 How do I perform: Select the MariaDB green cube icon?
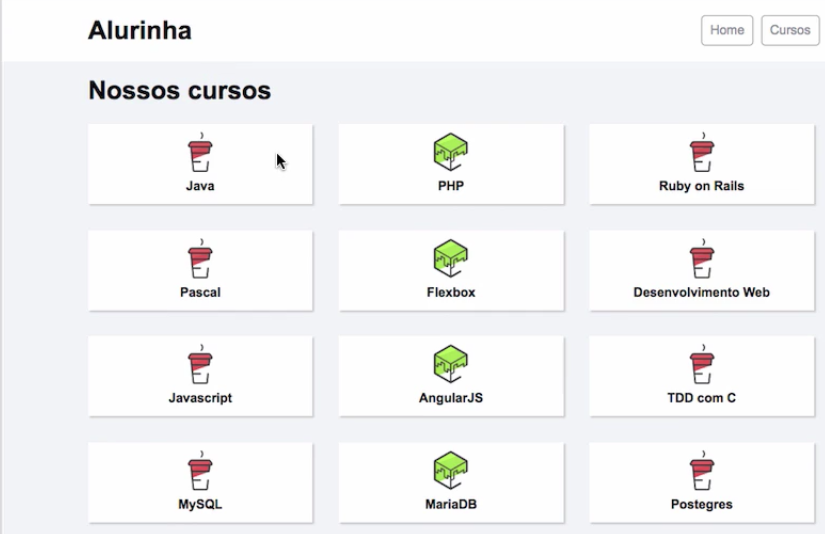click(x=451, y=471)
